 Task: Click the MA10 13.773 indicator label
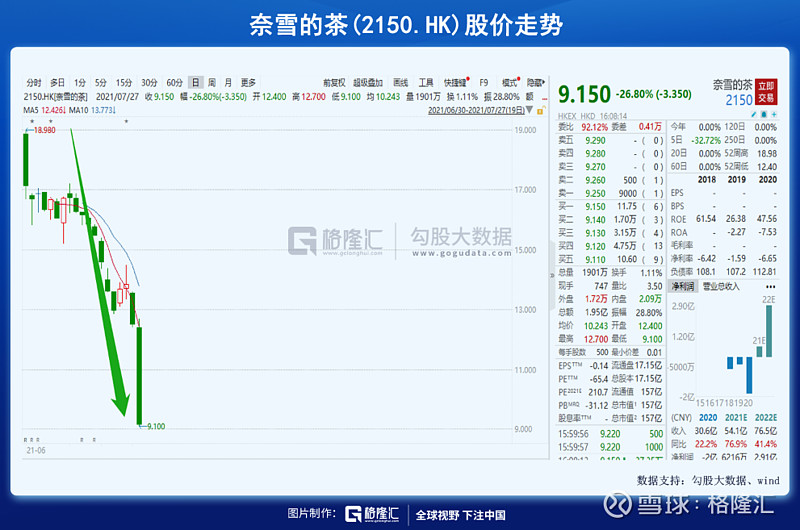coord(92,110)
